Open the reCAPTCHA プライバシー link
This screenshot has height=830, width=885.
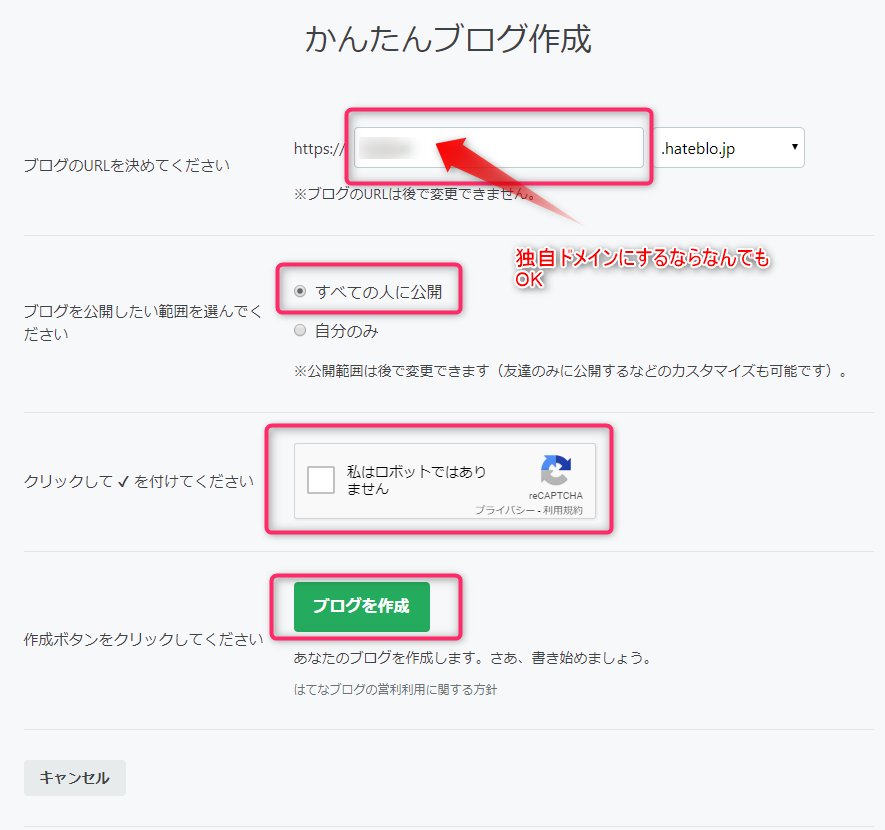(x=504, y=510)
